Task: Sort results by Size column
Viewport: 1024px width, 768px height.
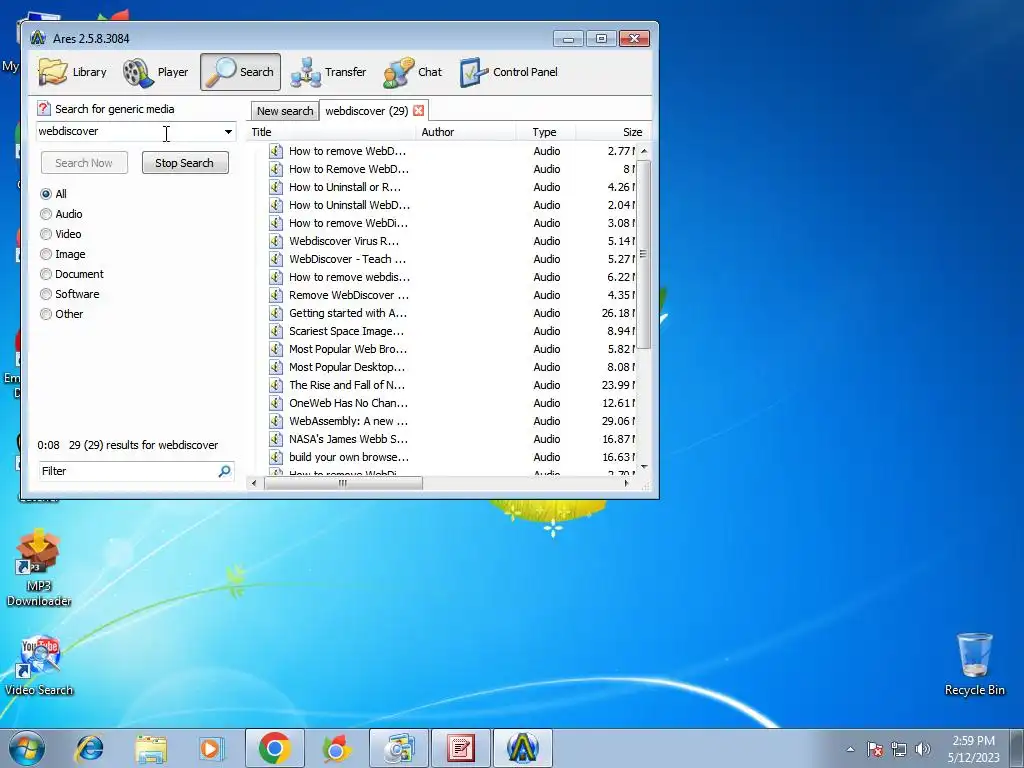Action: pos(613,132)
